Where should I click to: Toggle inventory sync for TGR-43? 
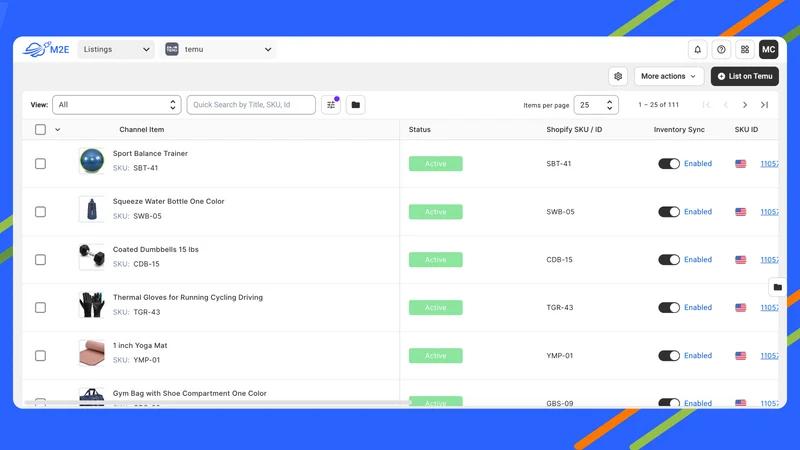click(x=669, y=308)
